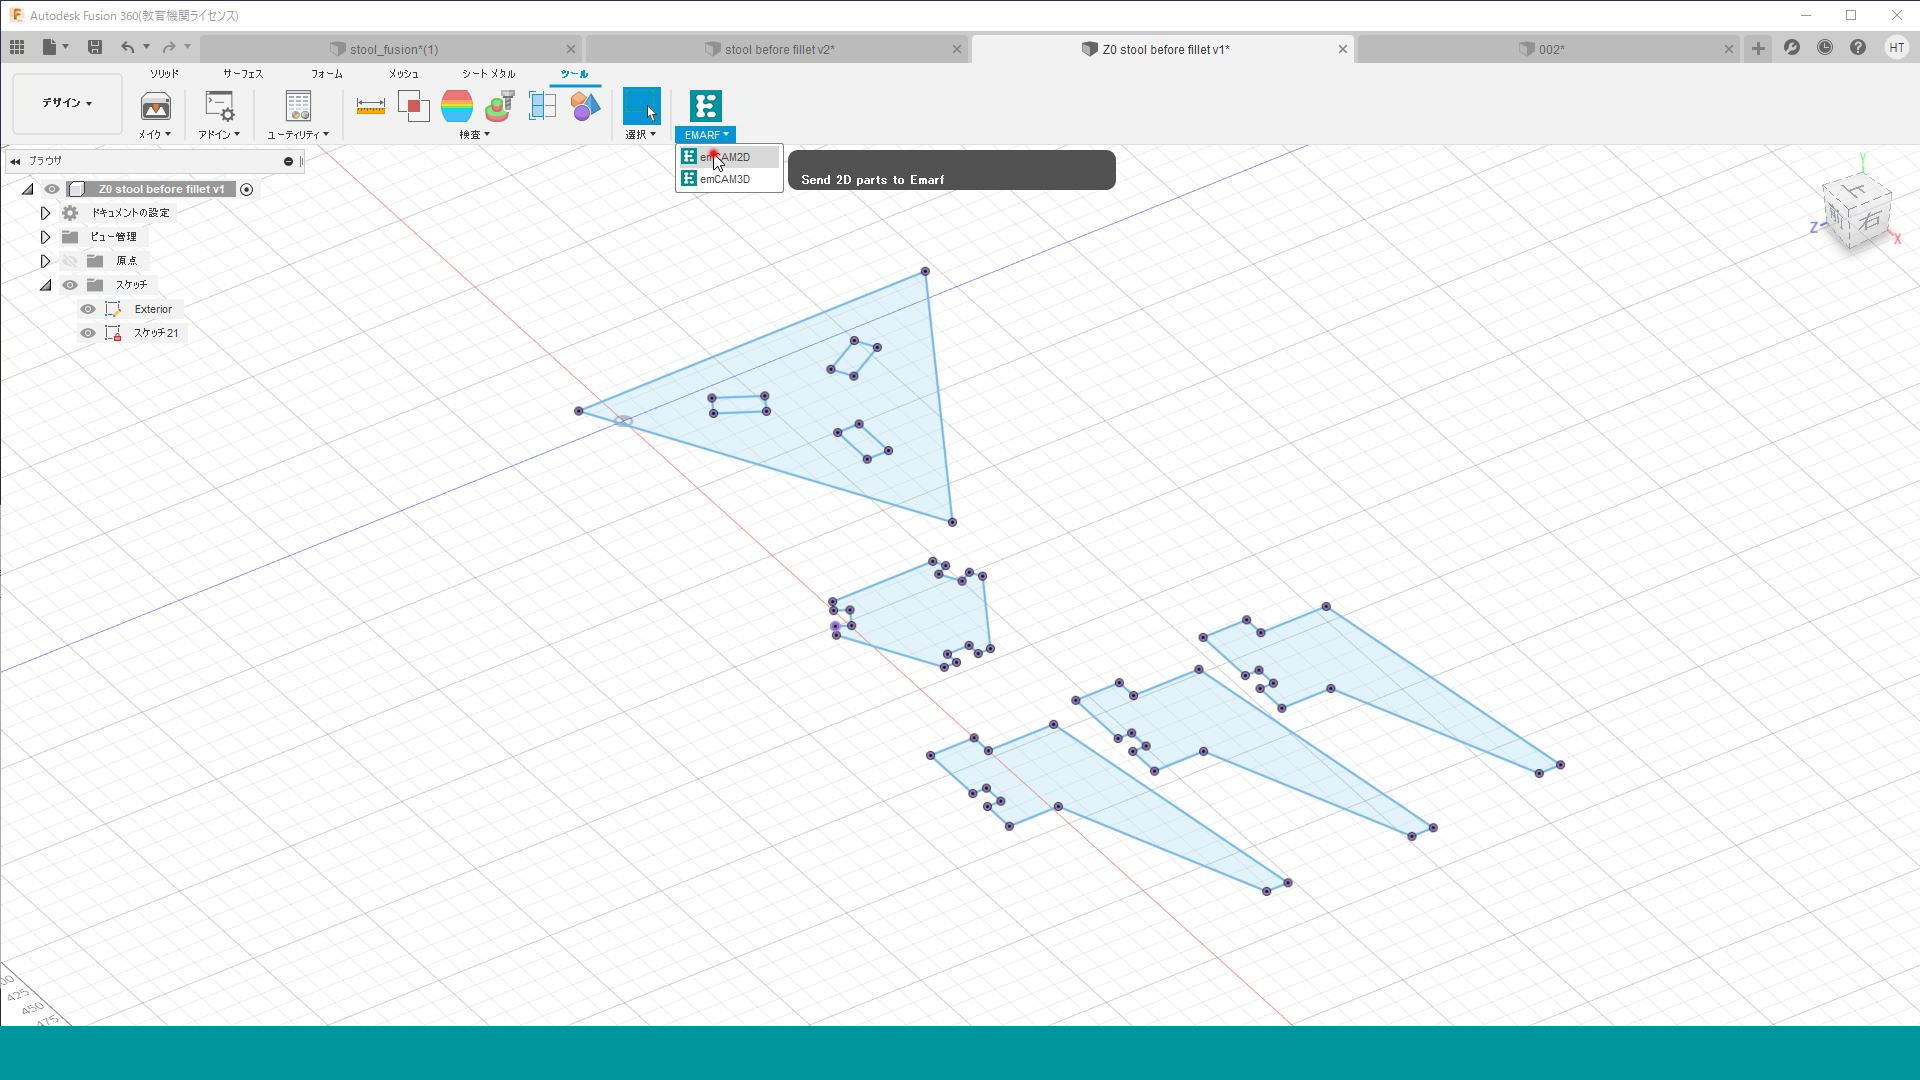The width and height of the screenshot is (1920, 1080).
Task: Expand ドキュメントの設定 node
Action: [45, 213]
